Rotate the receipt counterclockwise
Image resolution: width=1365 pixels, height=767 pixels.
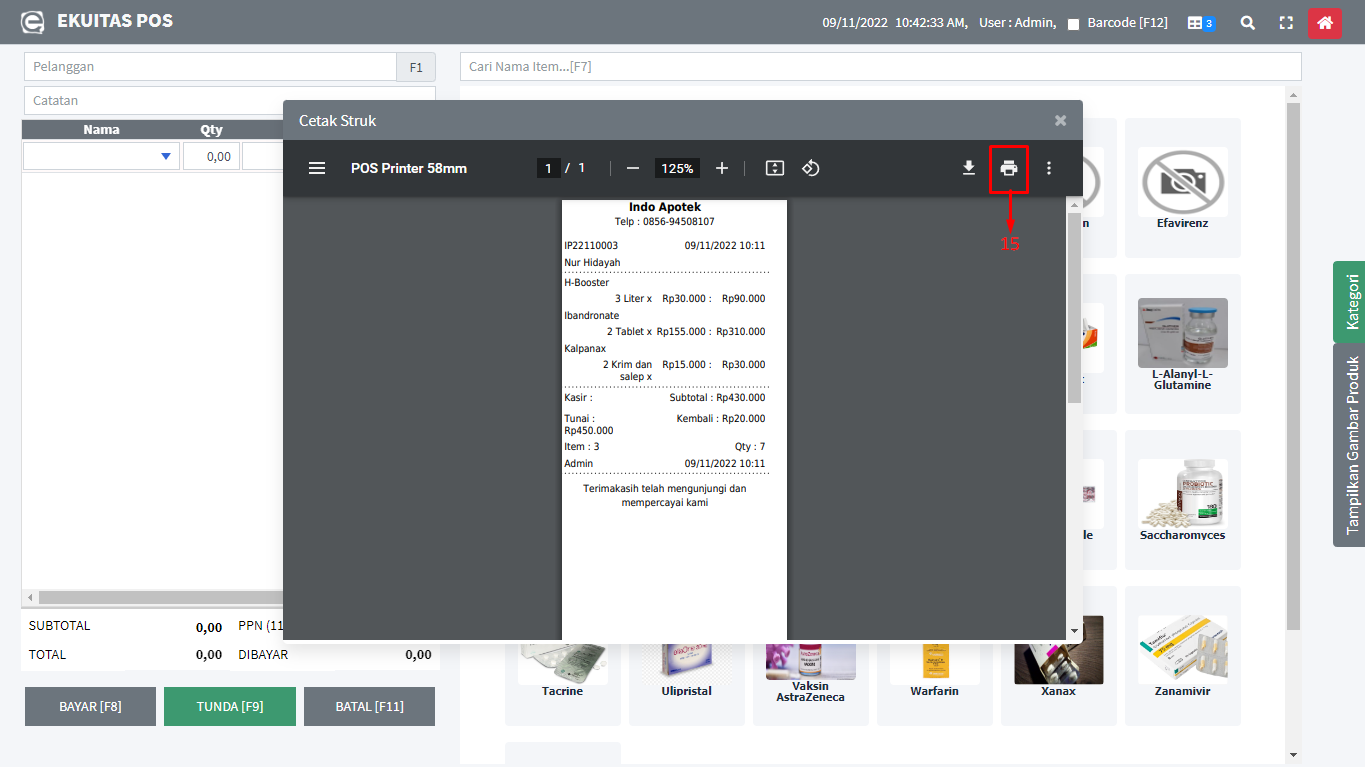(x=811, y=168)
